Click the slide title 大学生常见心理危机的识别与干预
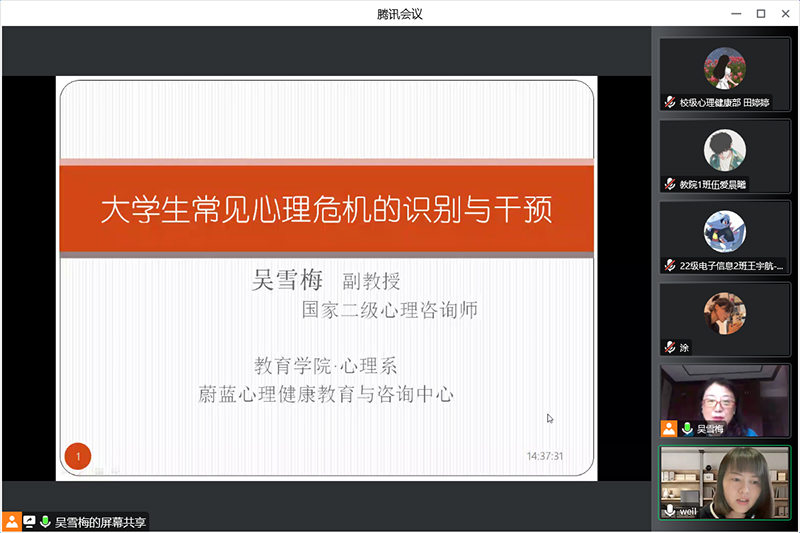 coord(326,211)
